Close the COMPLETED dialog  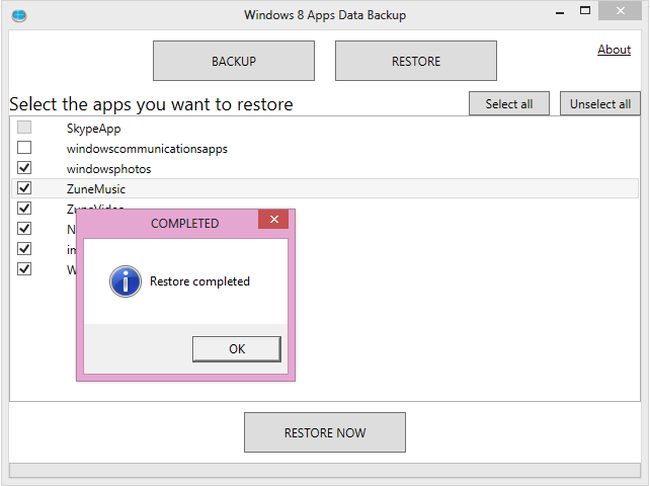[274, 219]
